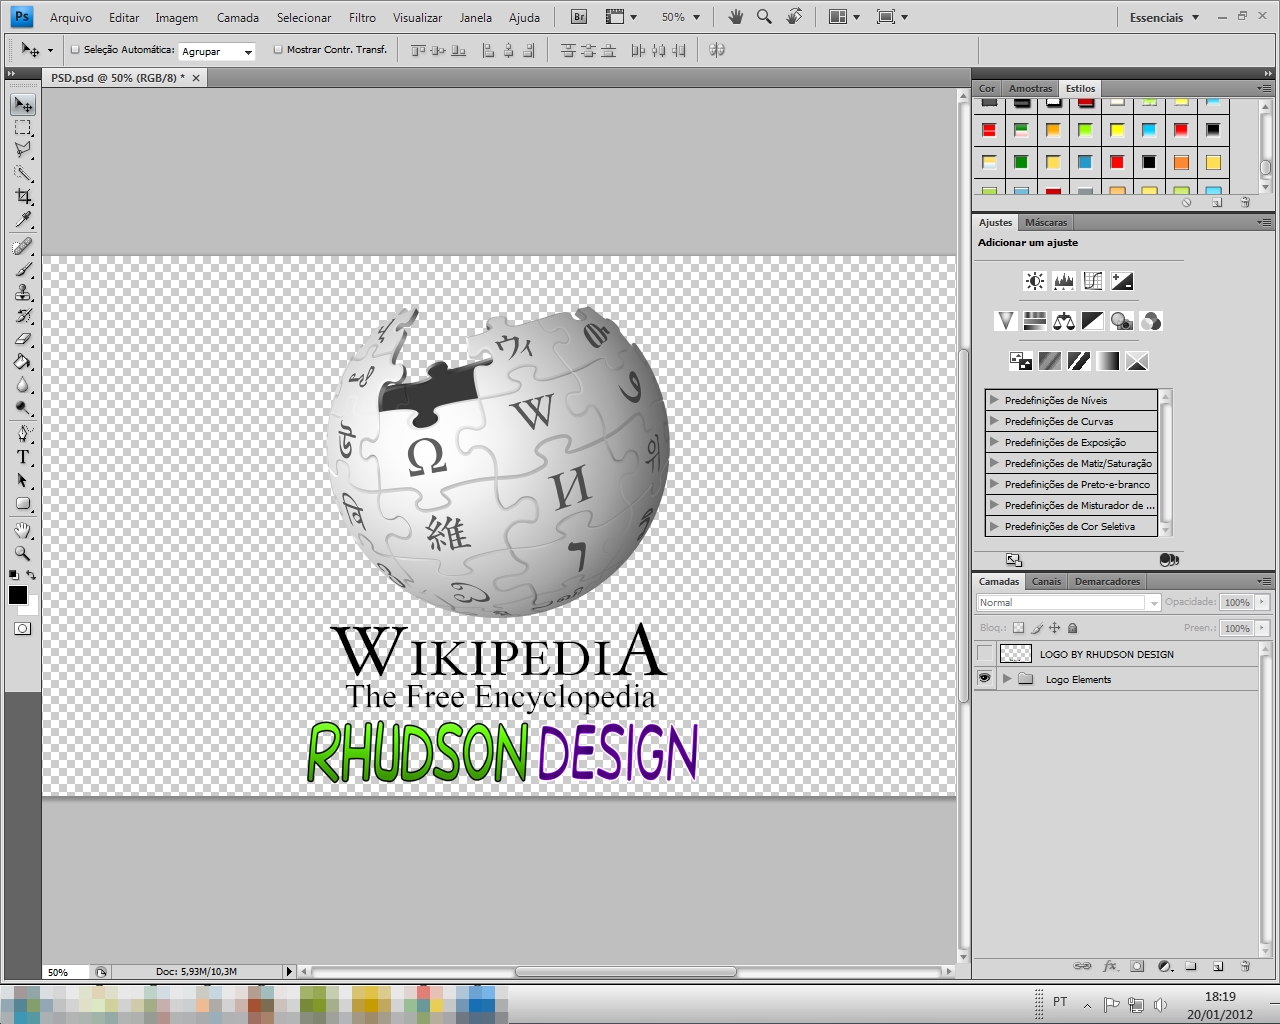This screenshot has width=1280, height=1024.
Task: Select the Horizontal Type tool
Action: coord(23,457)
